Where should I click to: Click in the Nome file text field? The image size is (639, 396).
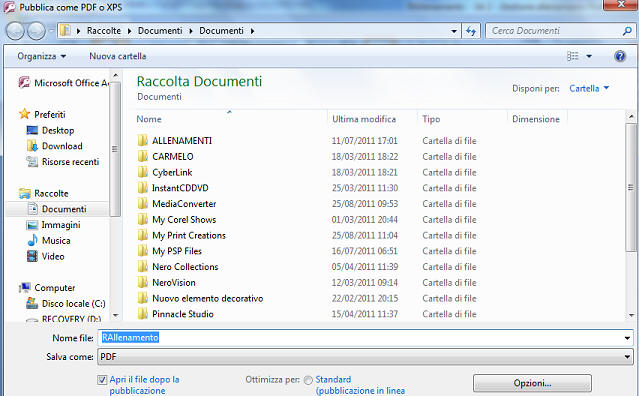pyautogui.click(x=360, y=338)
